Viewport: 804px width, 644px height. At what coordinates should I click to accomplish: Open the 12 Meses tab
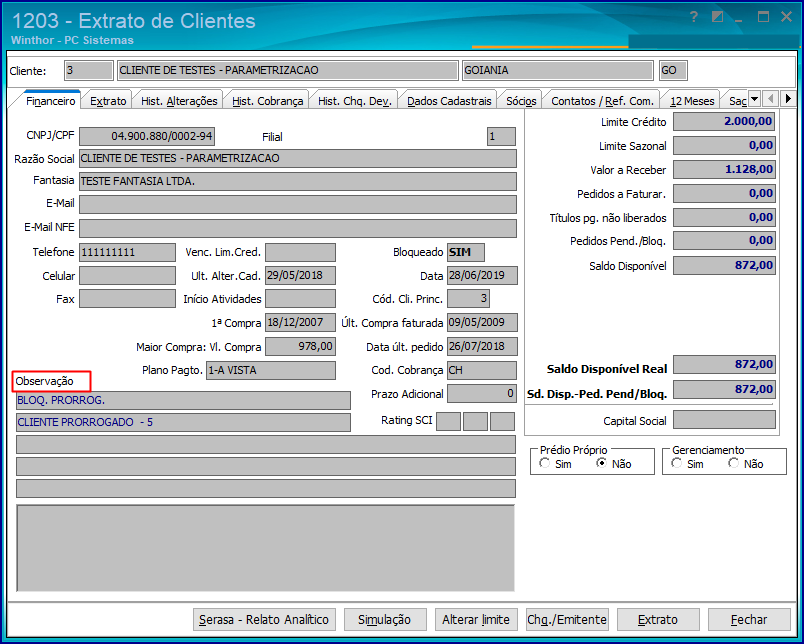coord(692,101)
